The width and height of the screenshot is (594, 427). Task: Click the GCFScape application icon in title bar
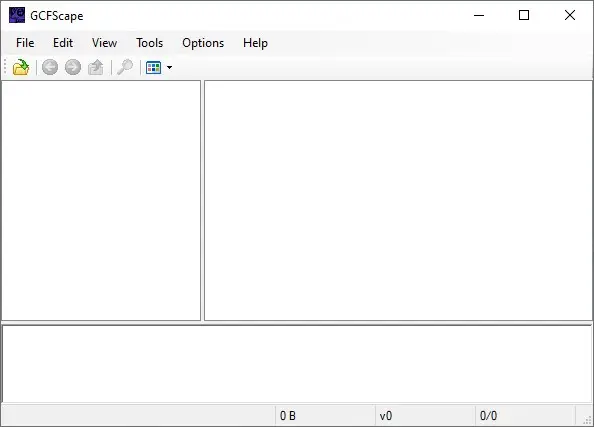click(x=17, y=16)
